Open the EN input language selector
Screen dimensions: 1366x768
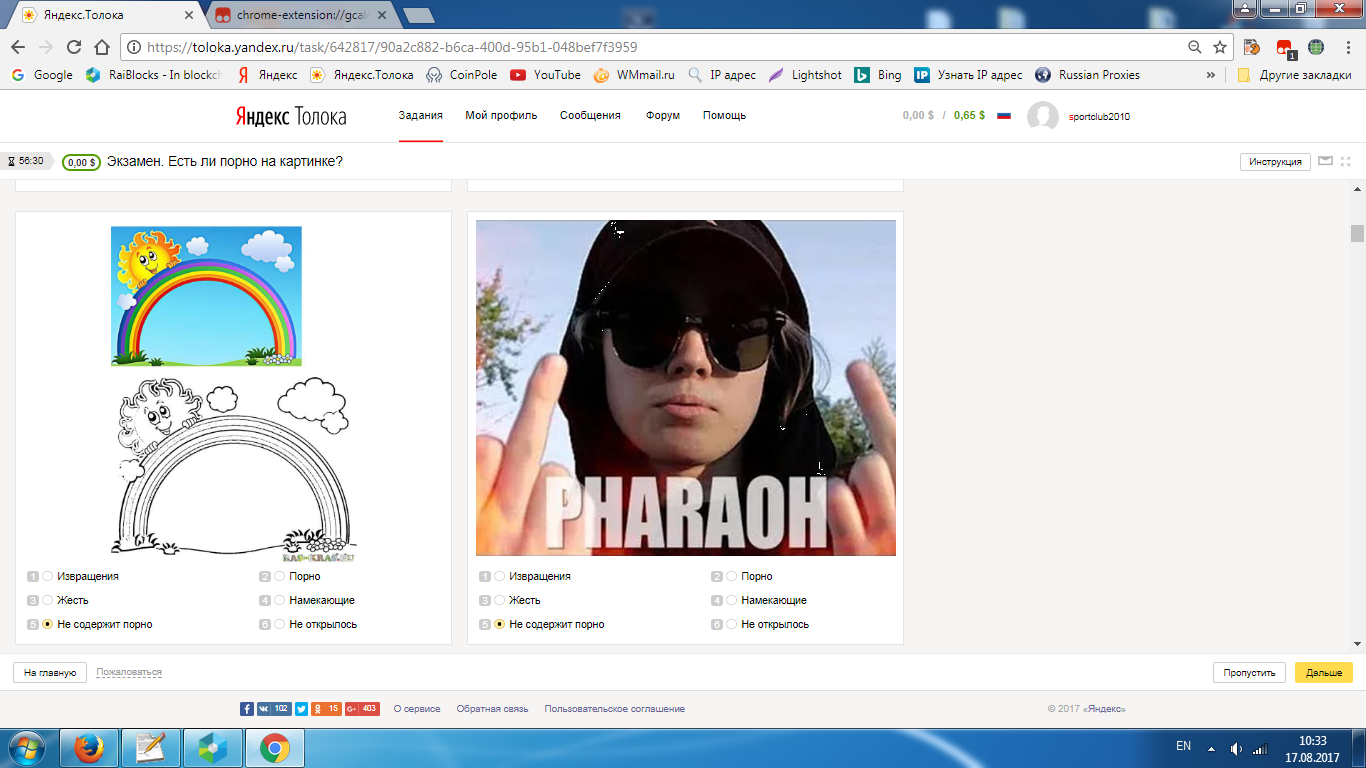click(x=1183, y=747)
